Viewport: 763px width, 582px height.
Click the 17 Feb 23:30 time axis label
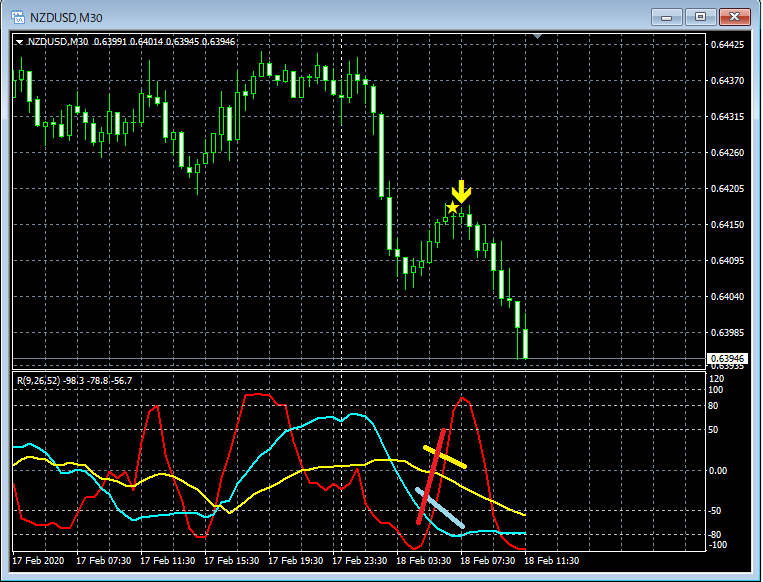(x=360, y=561)
